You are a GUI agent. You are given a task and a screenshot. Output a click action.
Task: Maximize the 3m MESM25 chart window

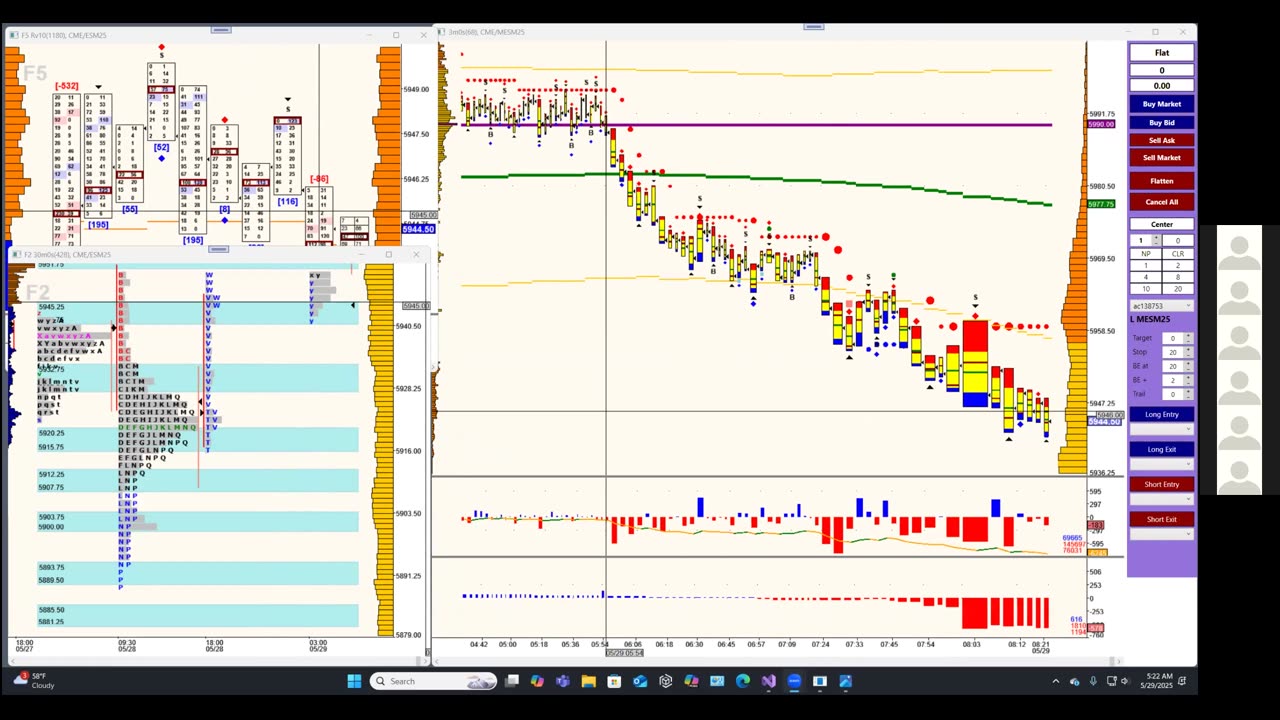[x=1155, y=32]
